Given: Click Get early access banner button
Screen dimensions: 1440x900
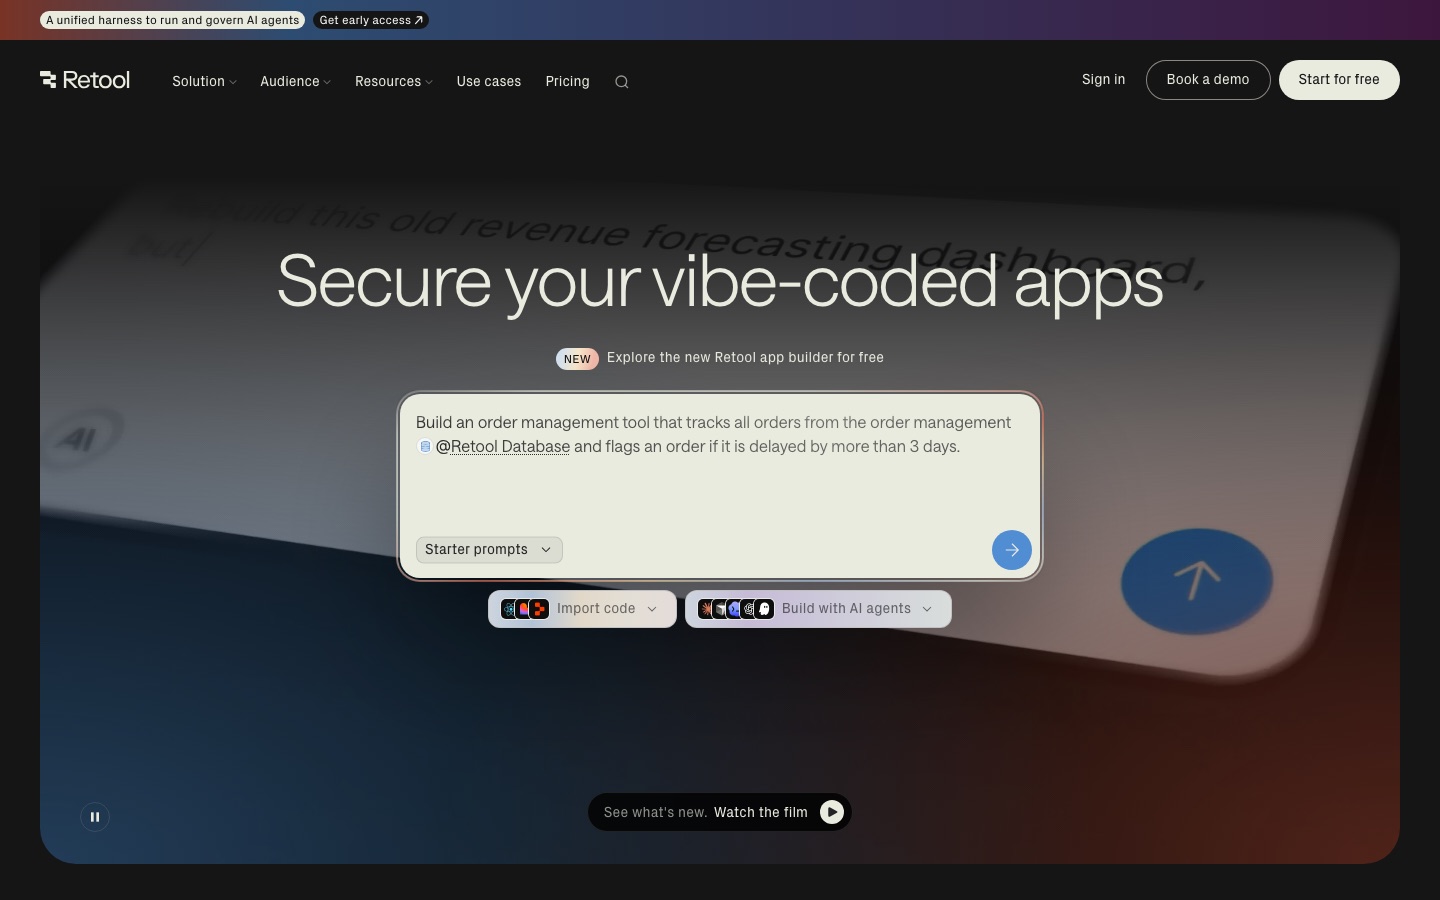Looking at the screenshot, I should [x=371, y=20].
